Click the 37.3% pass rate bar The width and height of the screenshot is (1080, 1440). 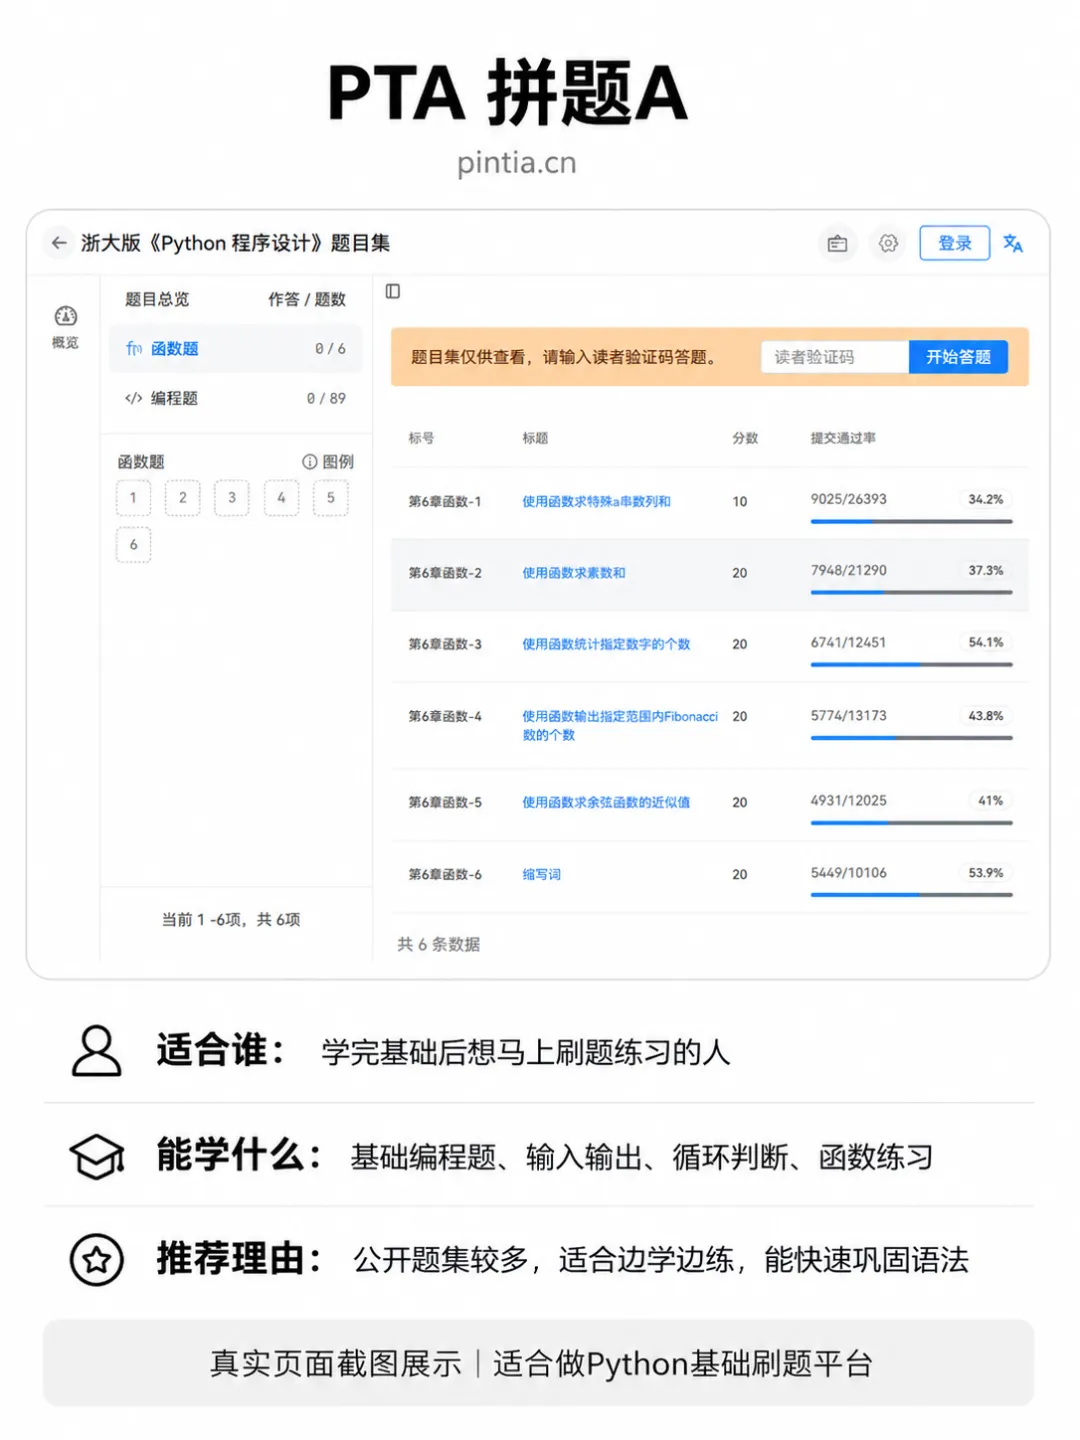click(x=911, y=592)
